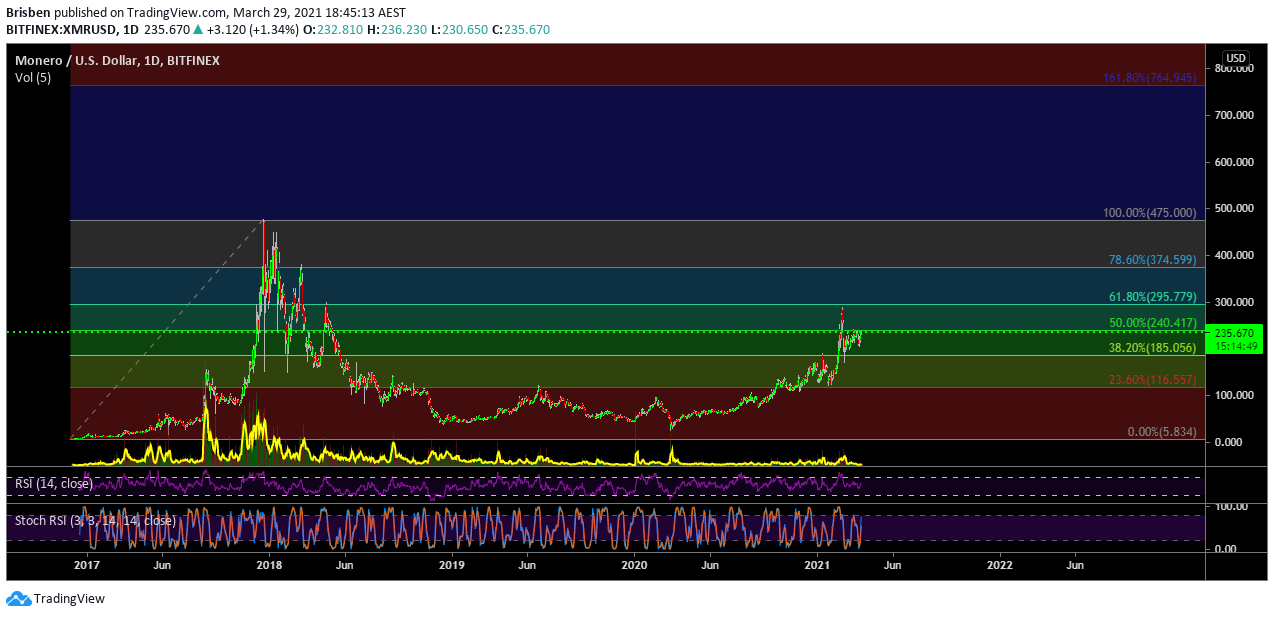
Task: Select the 2018 marker on time axis
Action: point(267,565)
